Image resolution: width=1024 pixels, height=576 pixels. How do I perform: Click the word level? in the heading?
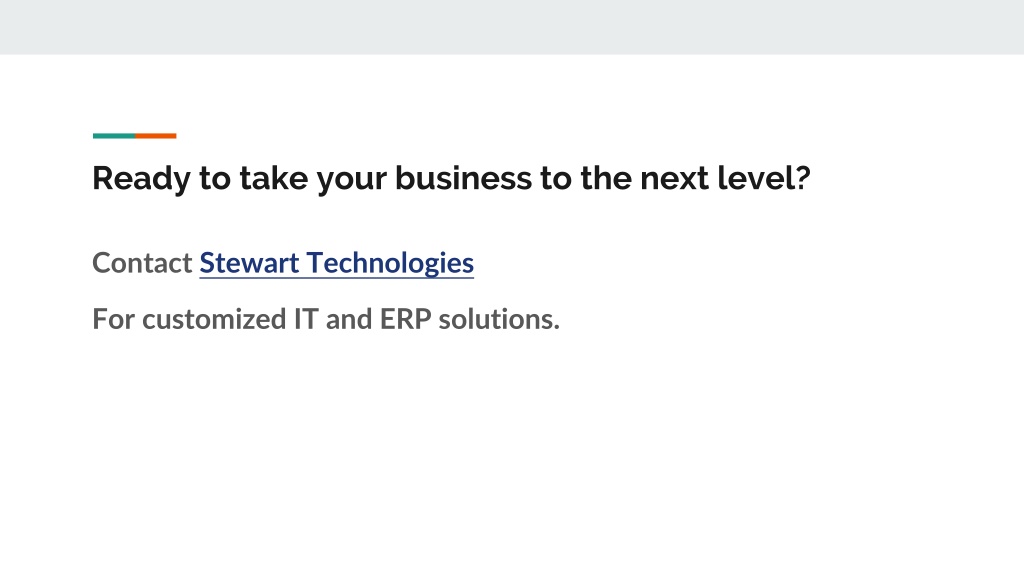coord(764,178)
